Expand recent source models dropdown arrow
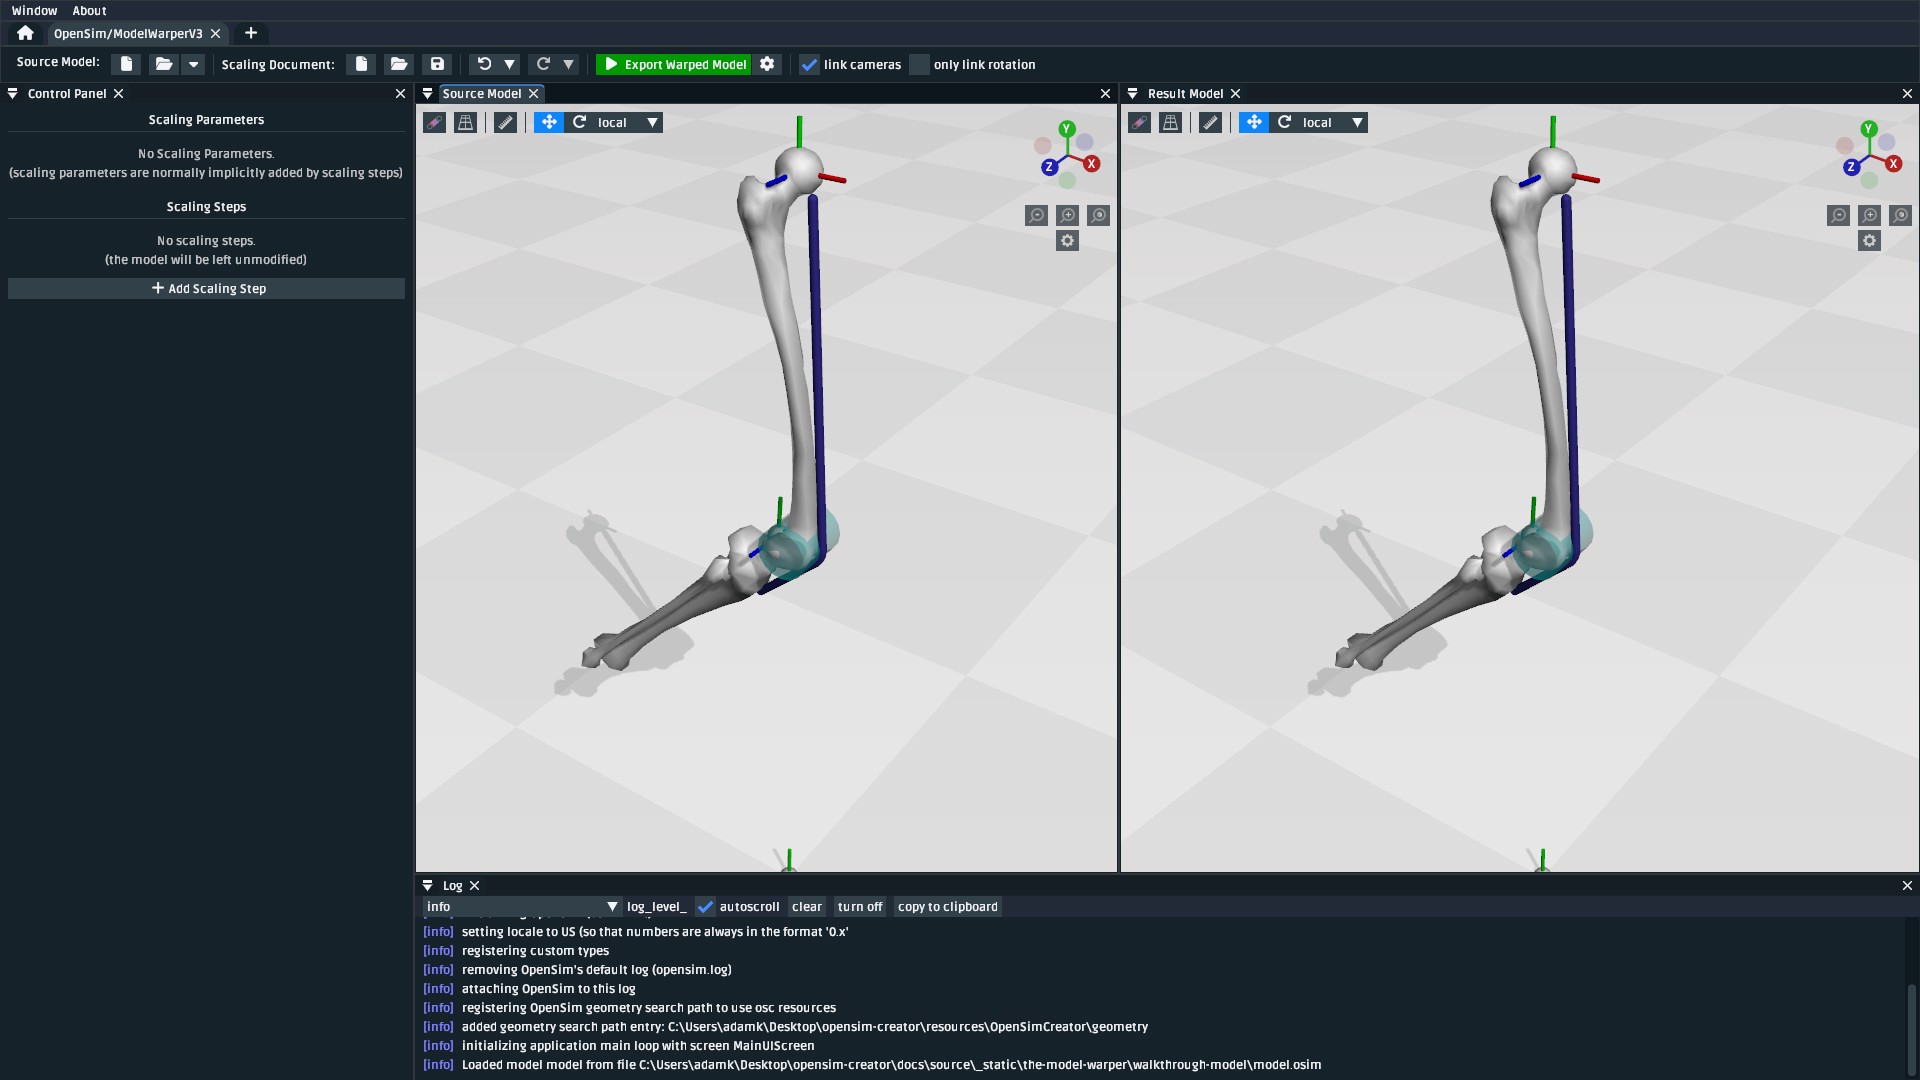1920x1080 pixels. [194, 64]
